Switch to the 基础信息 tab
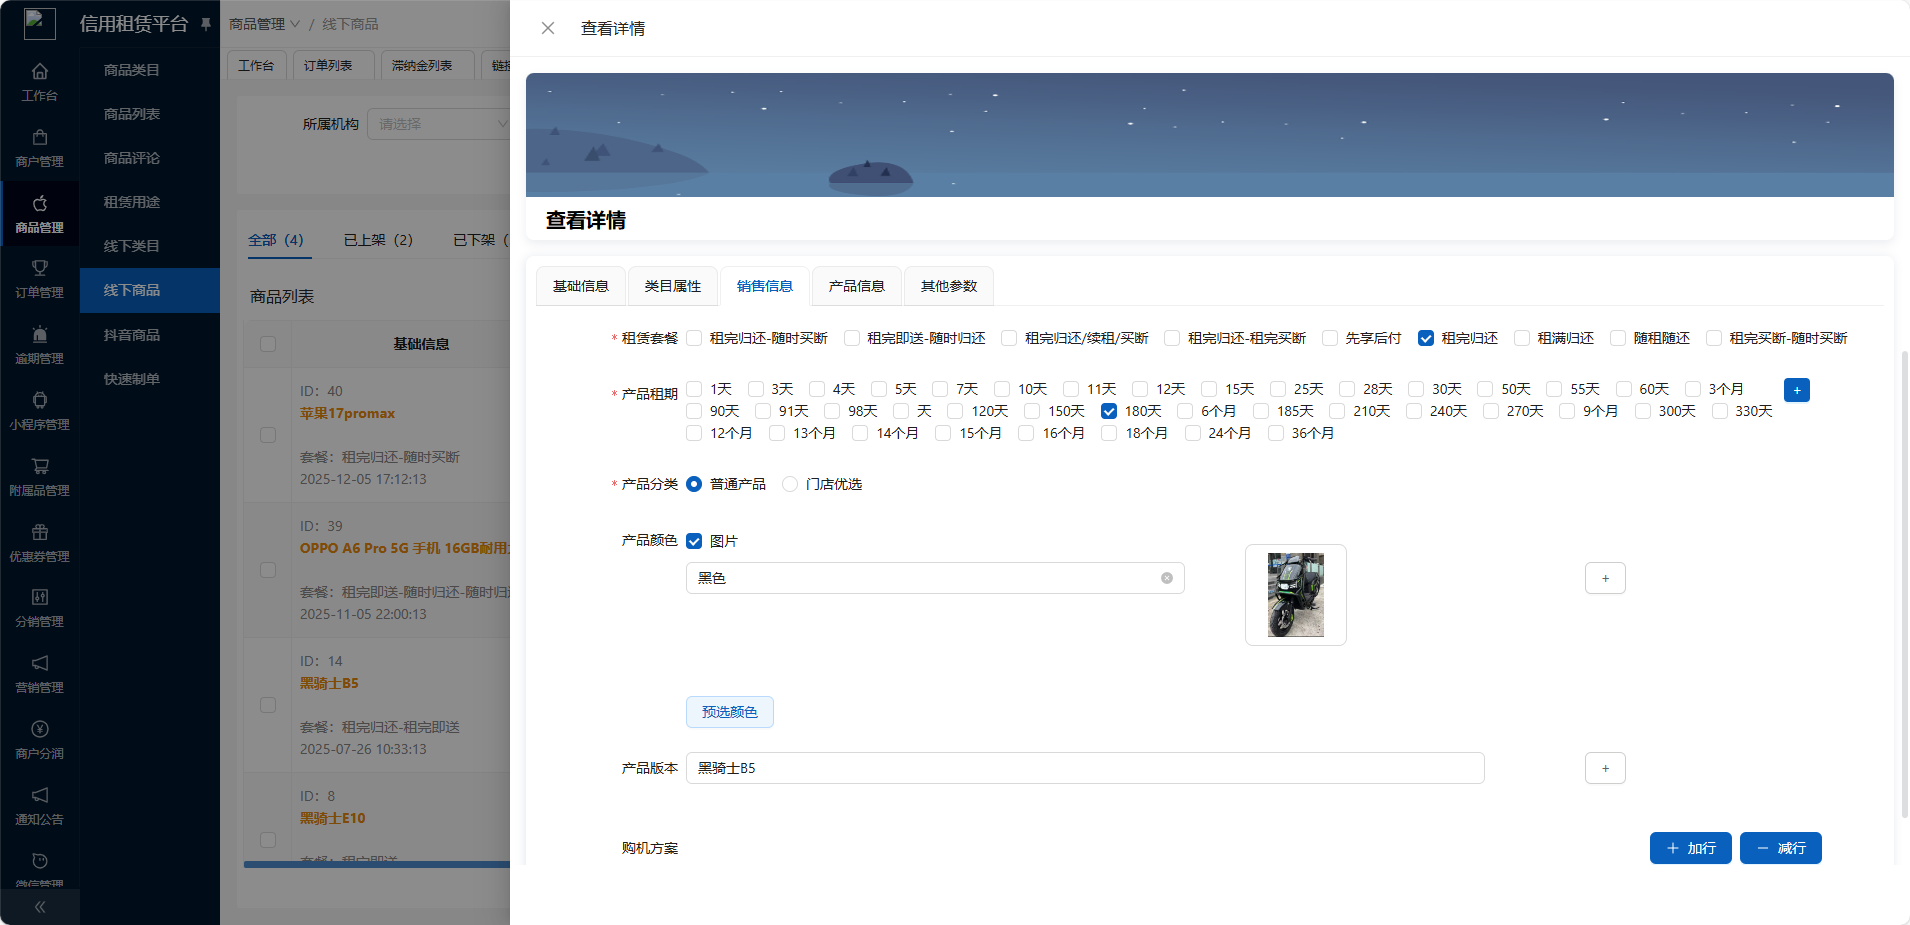Image resolution: width=1910 pixels, height=925 pixels. click(580, 286)
